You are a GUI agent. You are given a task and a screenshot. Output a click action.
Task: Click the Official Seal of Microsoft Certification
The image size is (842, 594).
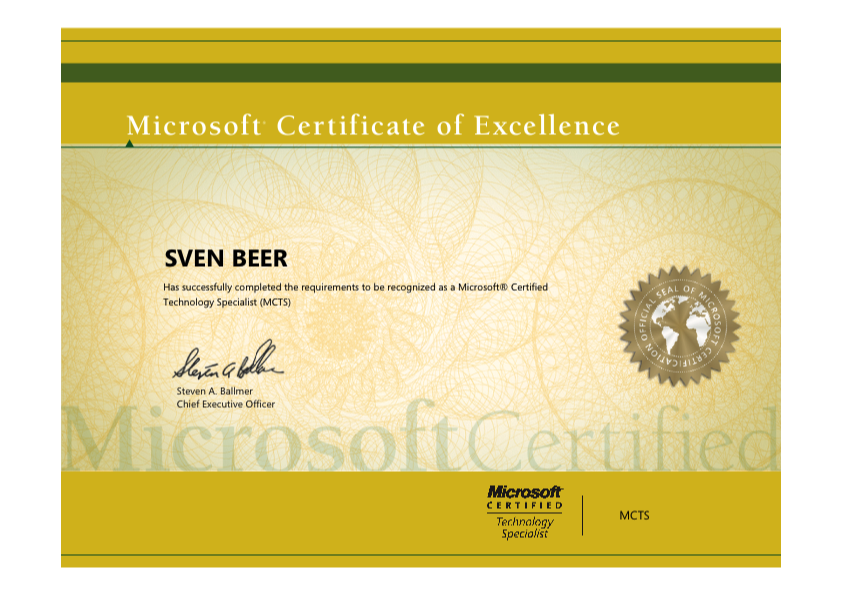point(680,326)
